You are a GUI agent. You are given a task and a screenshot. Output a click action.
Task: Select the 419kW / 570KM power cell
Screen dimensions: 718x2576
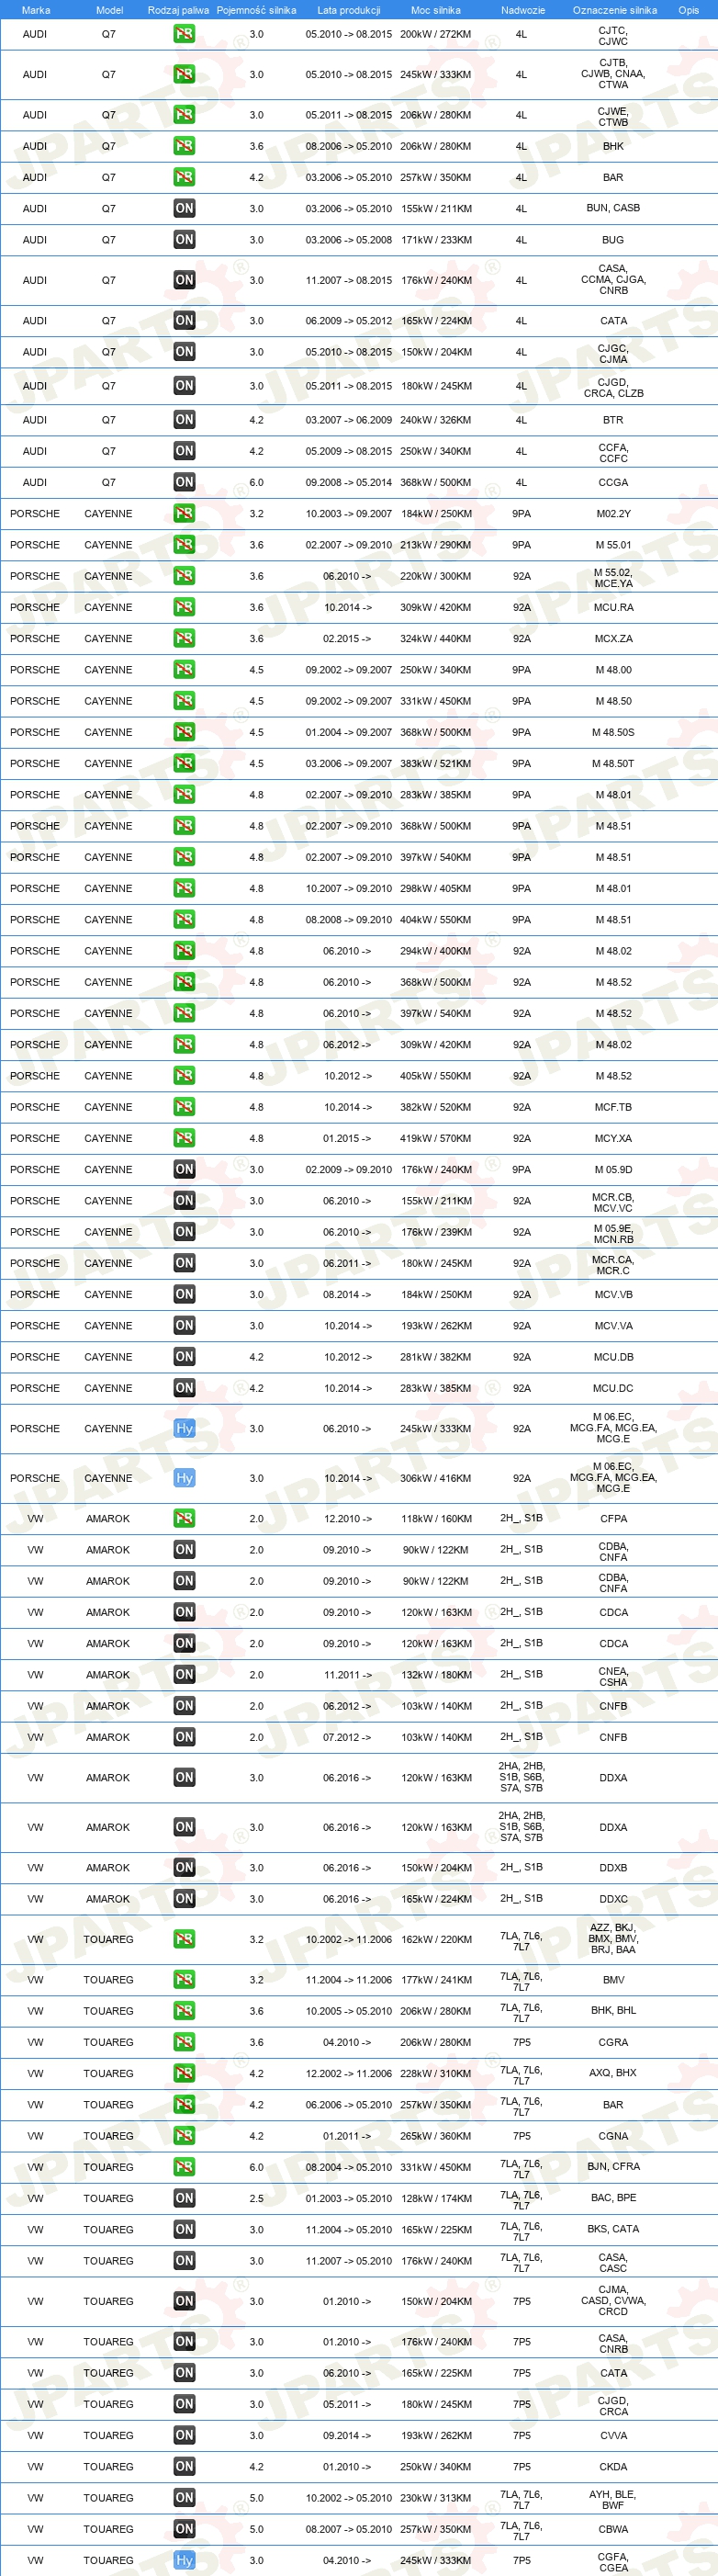point(435,1138)
